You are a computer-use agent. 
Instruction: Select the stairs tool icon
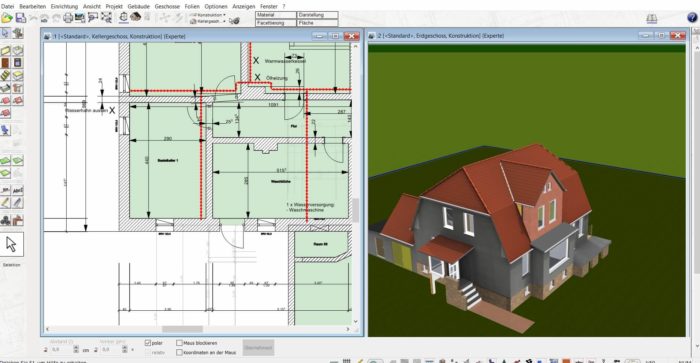5,75
